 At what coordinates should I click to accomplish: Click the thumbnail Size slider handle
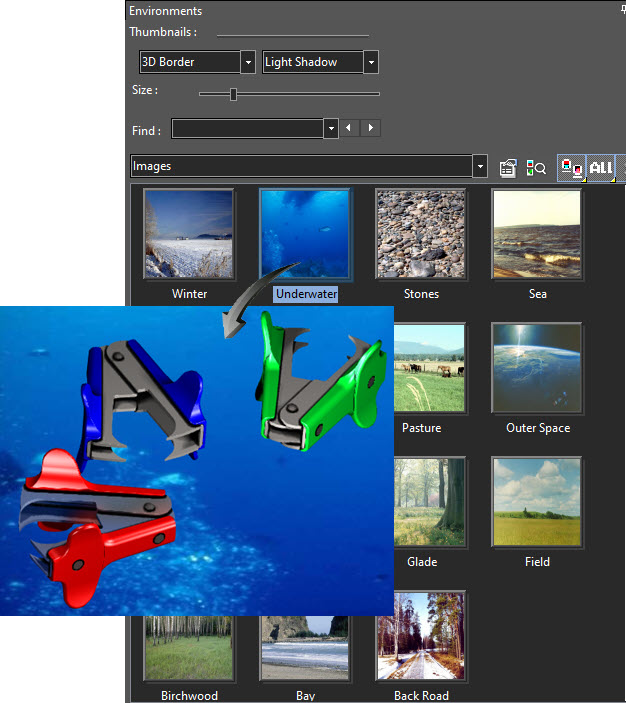coord(233,94)
